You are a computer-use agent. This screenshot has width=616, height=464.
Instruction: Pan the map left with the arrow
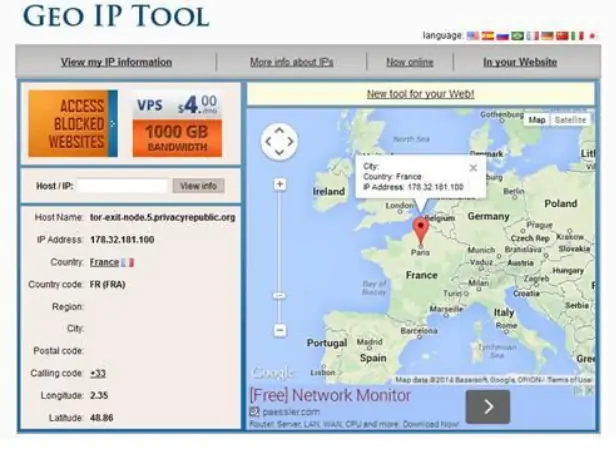point(268,141)
